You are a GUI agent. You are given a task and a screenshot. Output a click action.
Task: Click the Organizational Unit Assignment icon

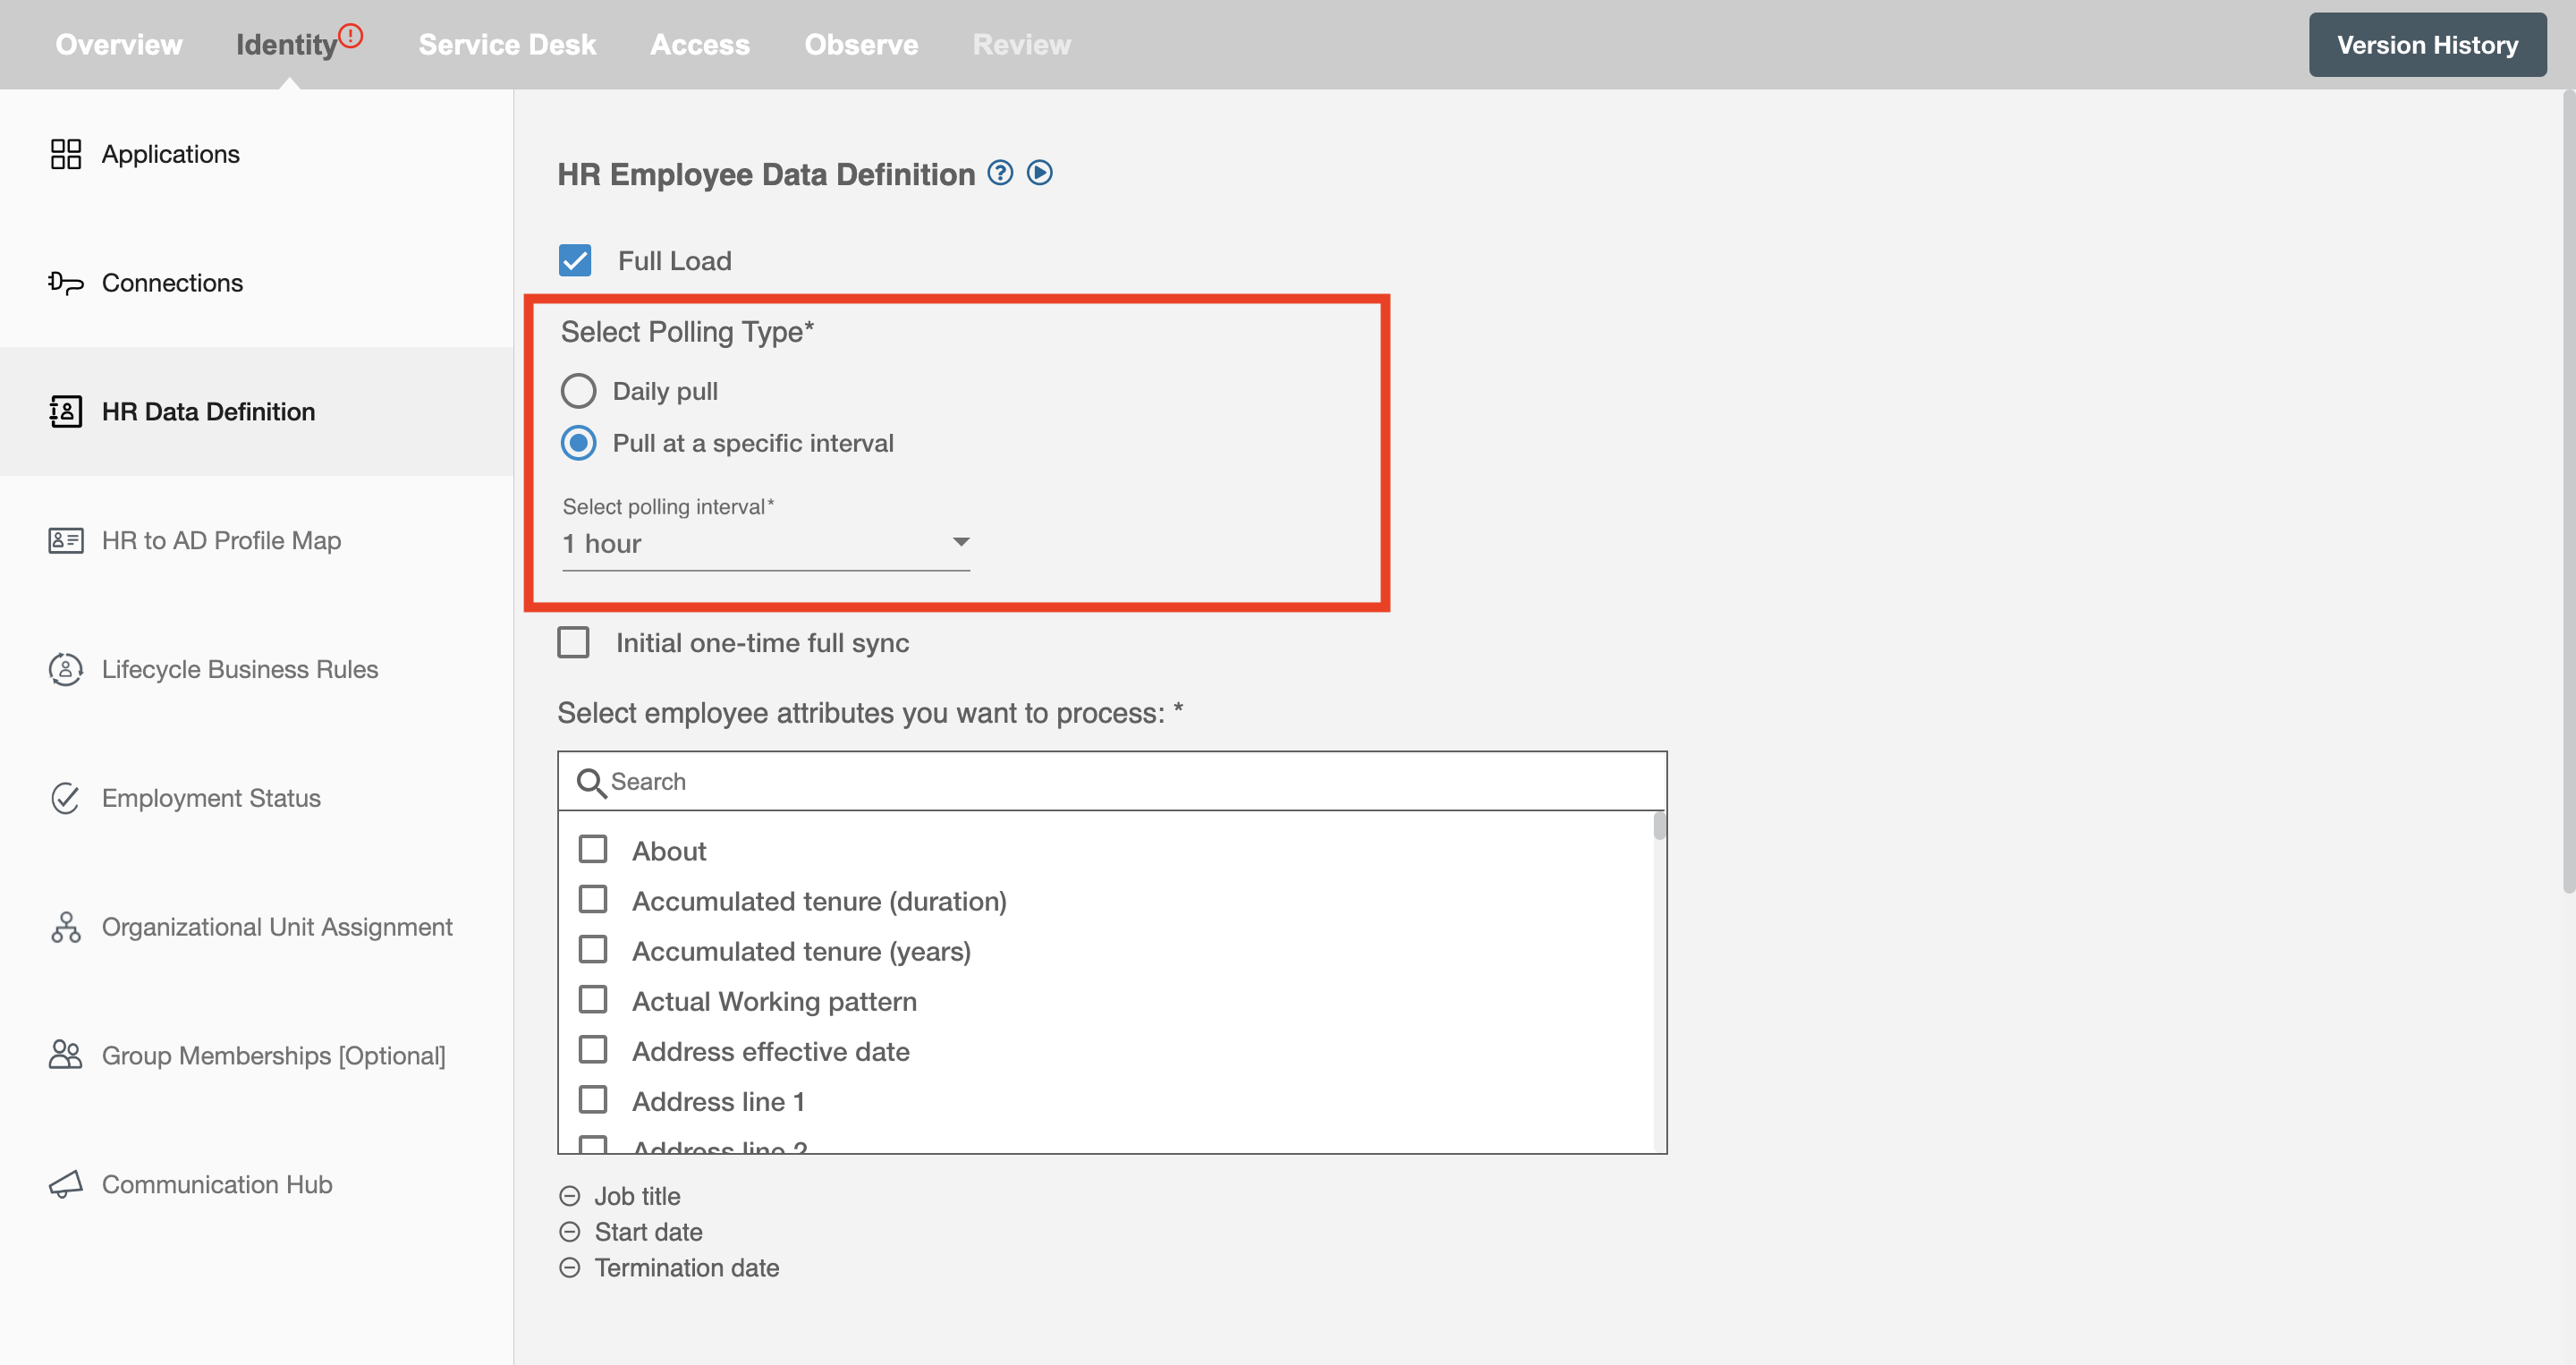[x=64, y=927]
